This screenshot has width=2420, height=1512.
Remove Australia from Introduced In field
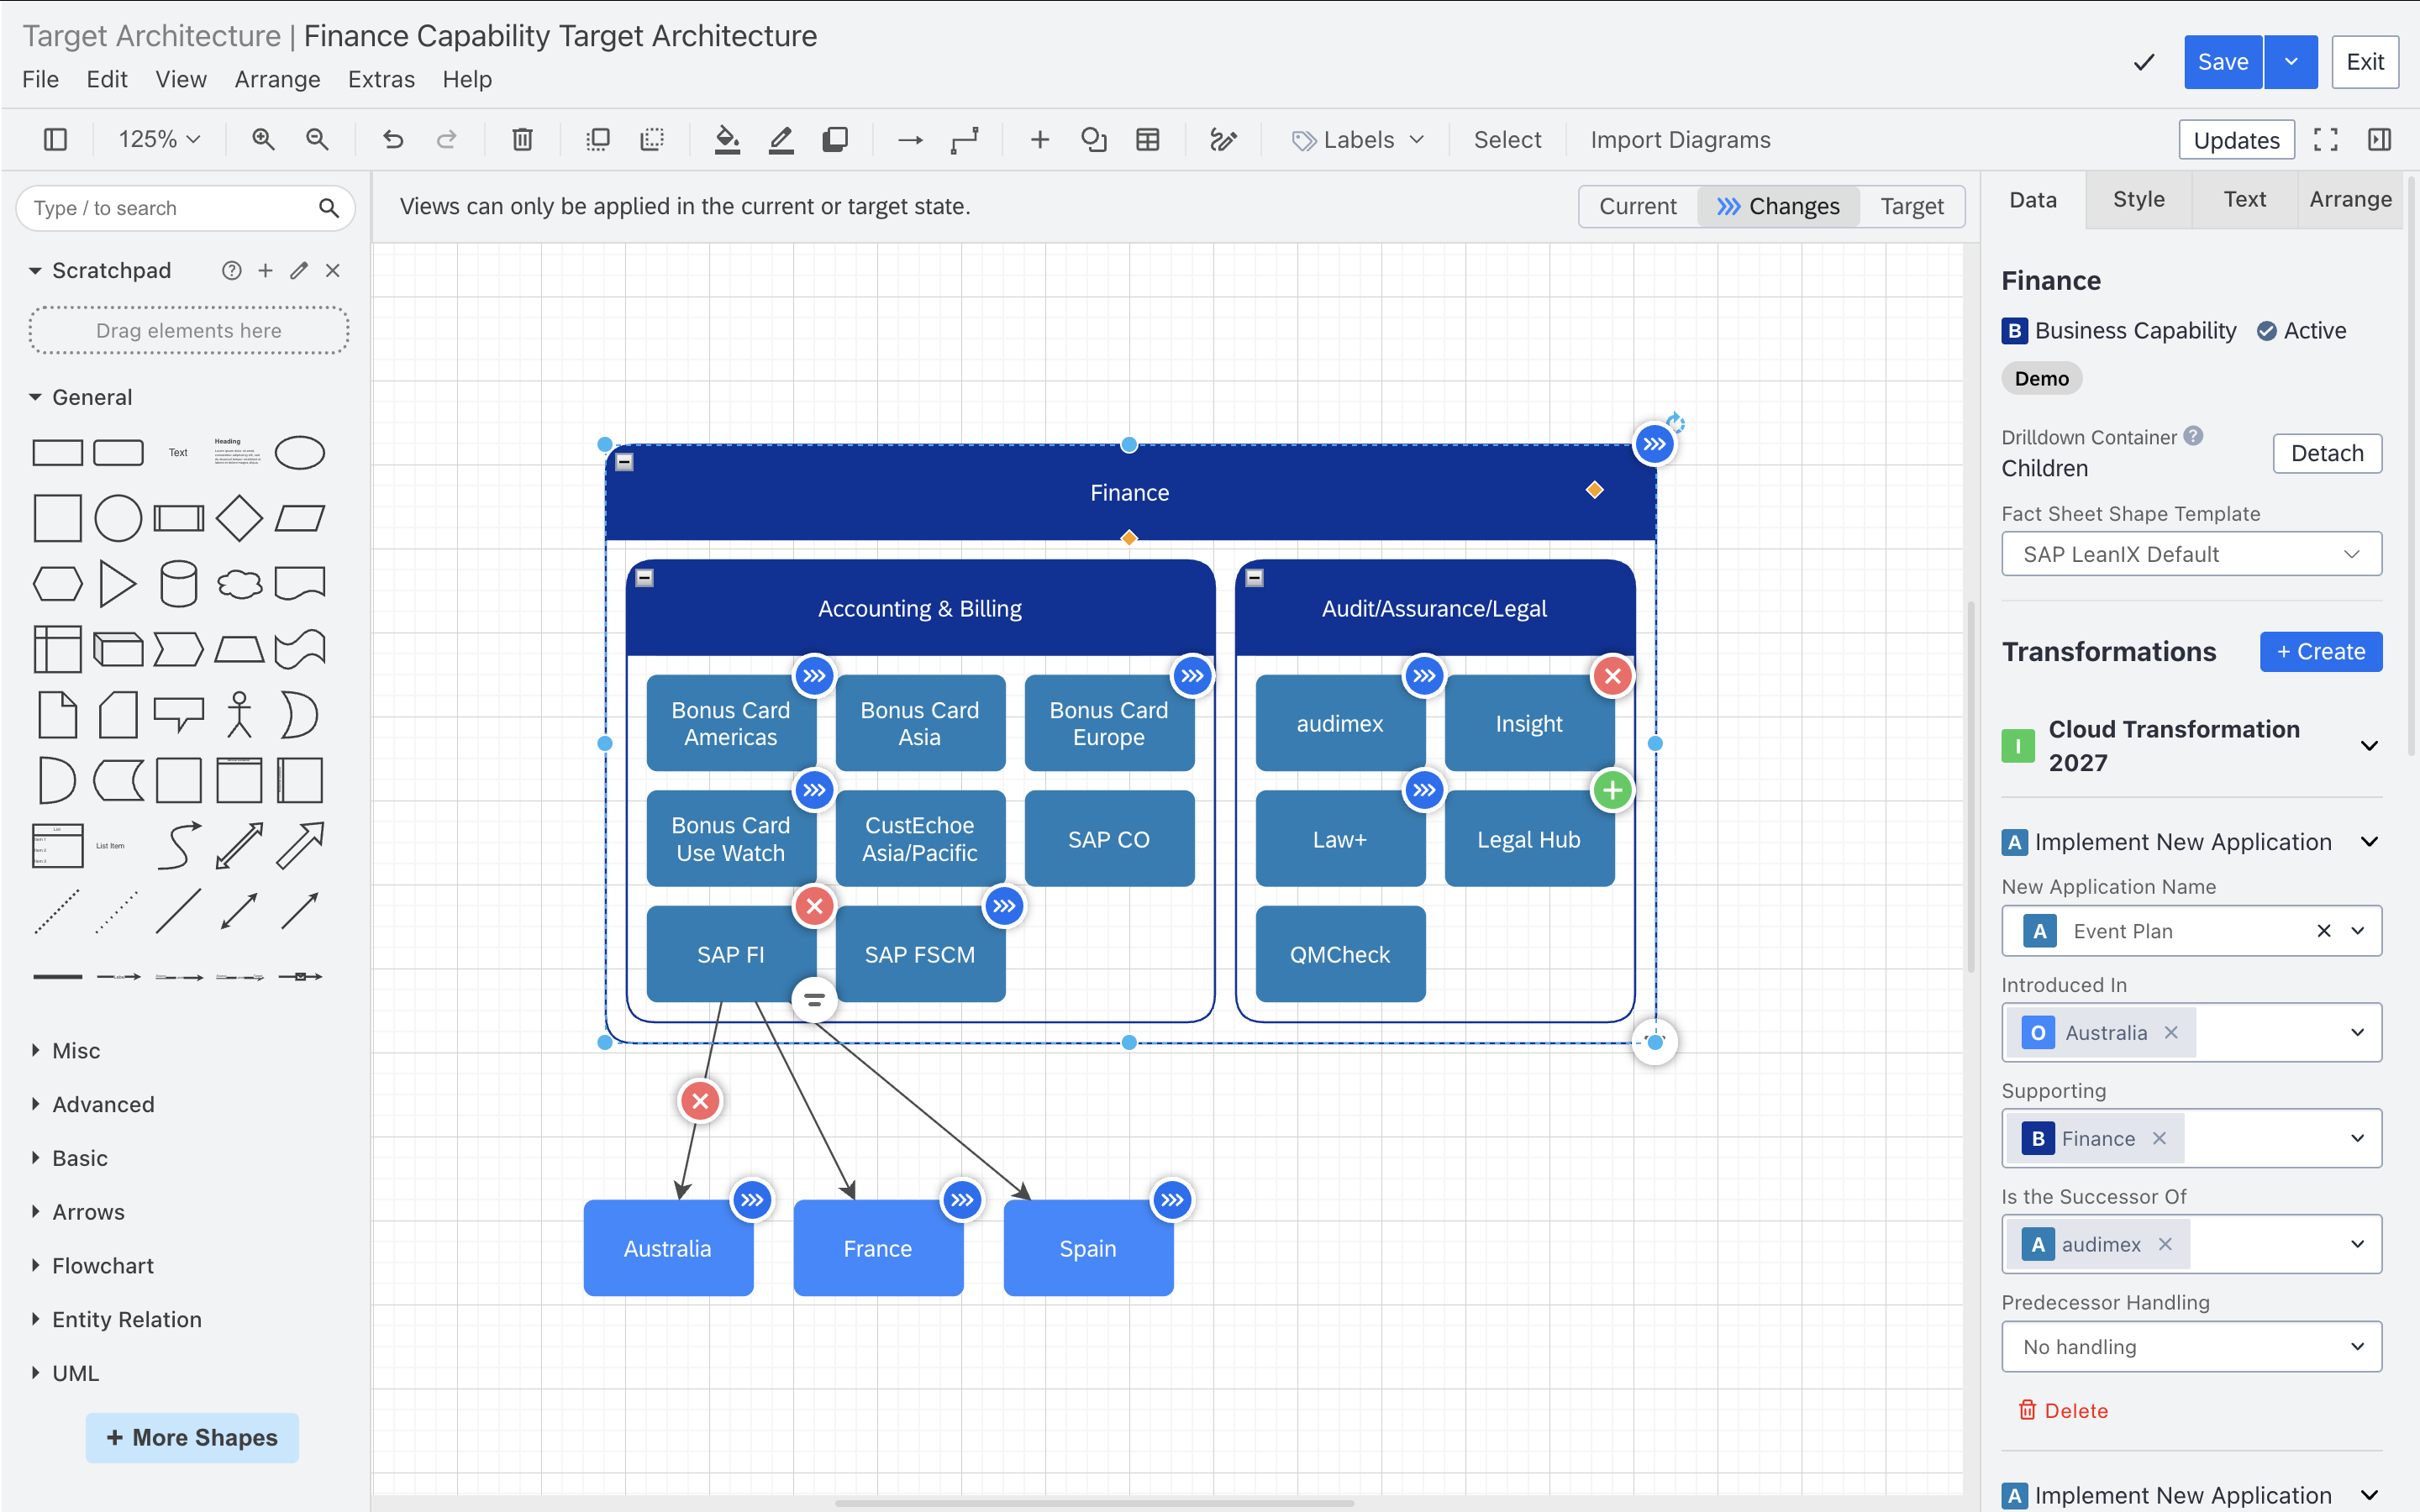(x=2171, y=1032)
